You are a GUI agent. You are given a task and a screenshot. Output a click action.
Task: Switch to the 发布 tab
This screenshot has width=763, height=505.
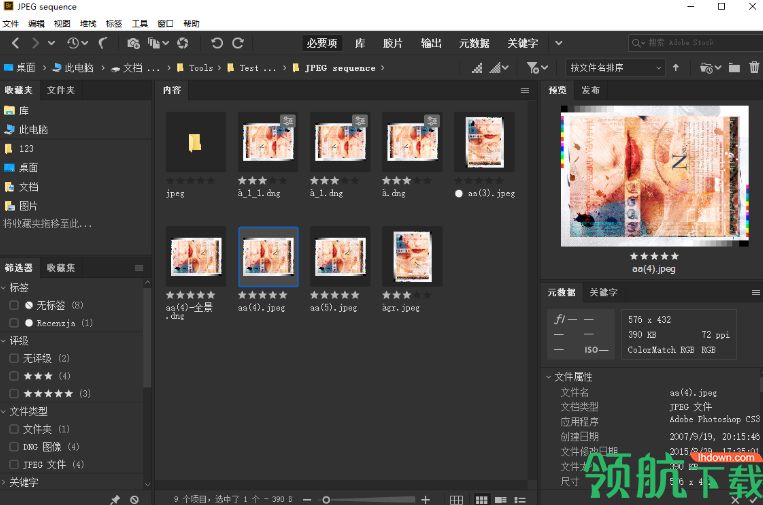click(x=590, y=90)
